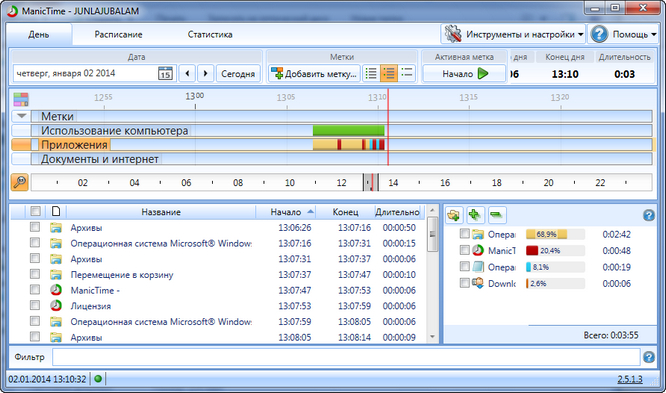
Task: Collapse the Метки timeline with triangle
Action: tap(22, 116)
